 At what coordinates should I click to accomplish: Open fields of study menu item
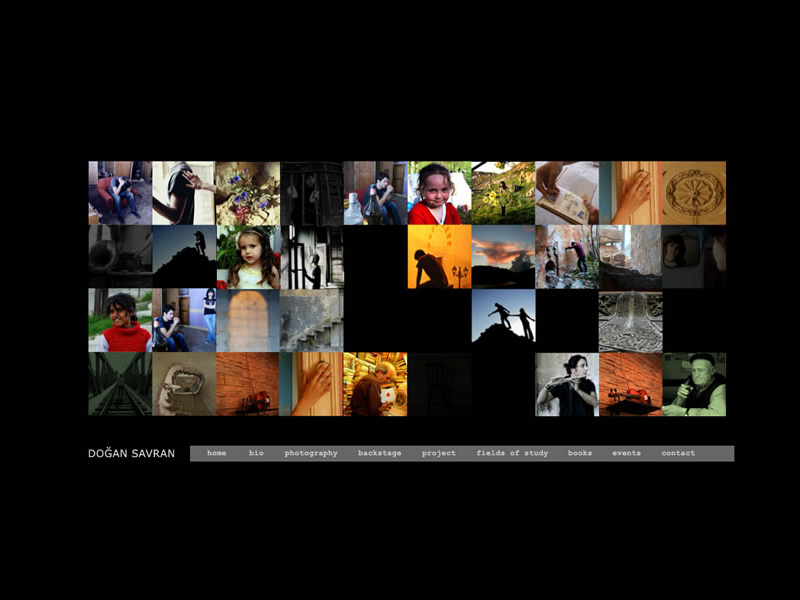pyautogui.click(x=512, y=453)
